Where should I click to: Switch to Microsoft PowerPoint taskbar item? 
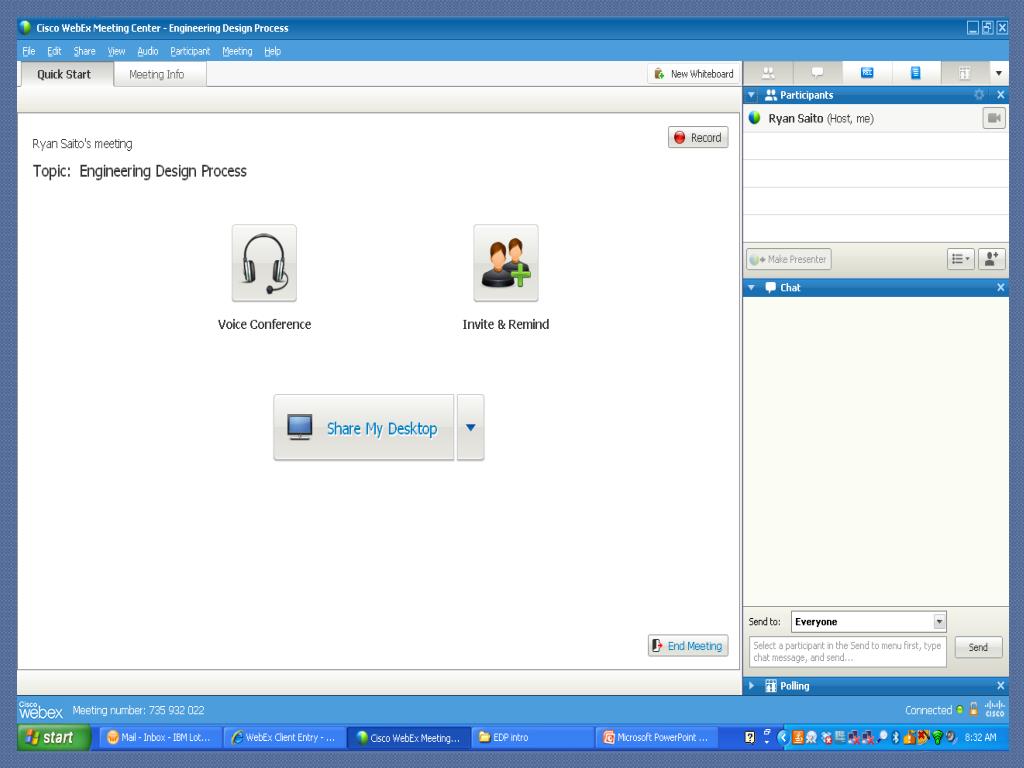(656, 737)
